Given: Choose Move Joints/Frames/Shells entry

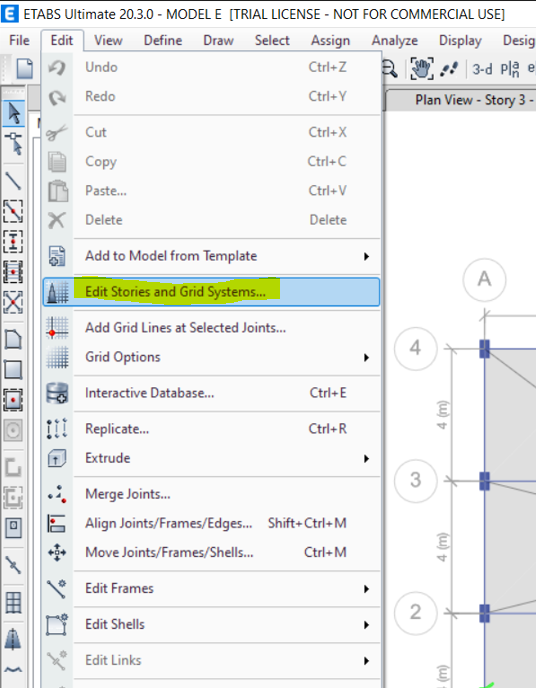Looking at the screenshot, I should [211, 552].
